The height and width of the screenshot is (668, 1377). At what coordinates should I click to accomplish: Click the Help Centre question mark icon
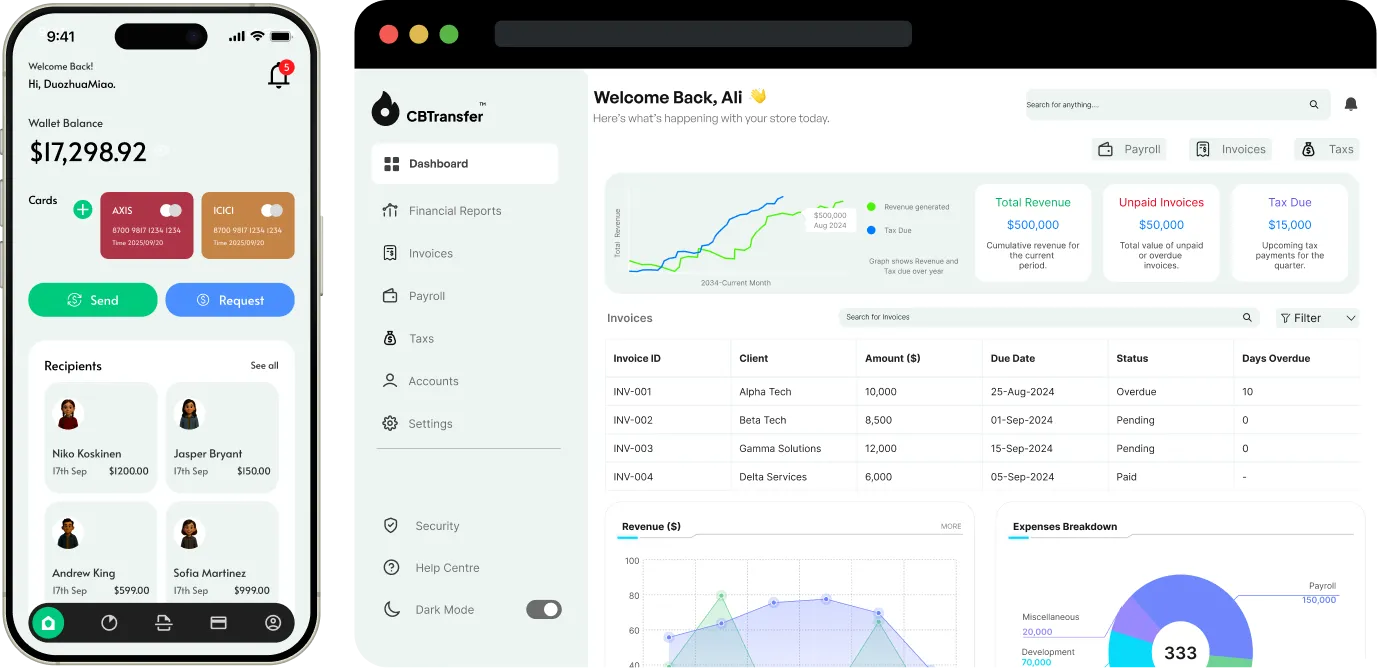pos(391,567)
